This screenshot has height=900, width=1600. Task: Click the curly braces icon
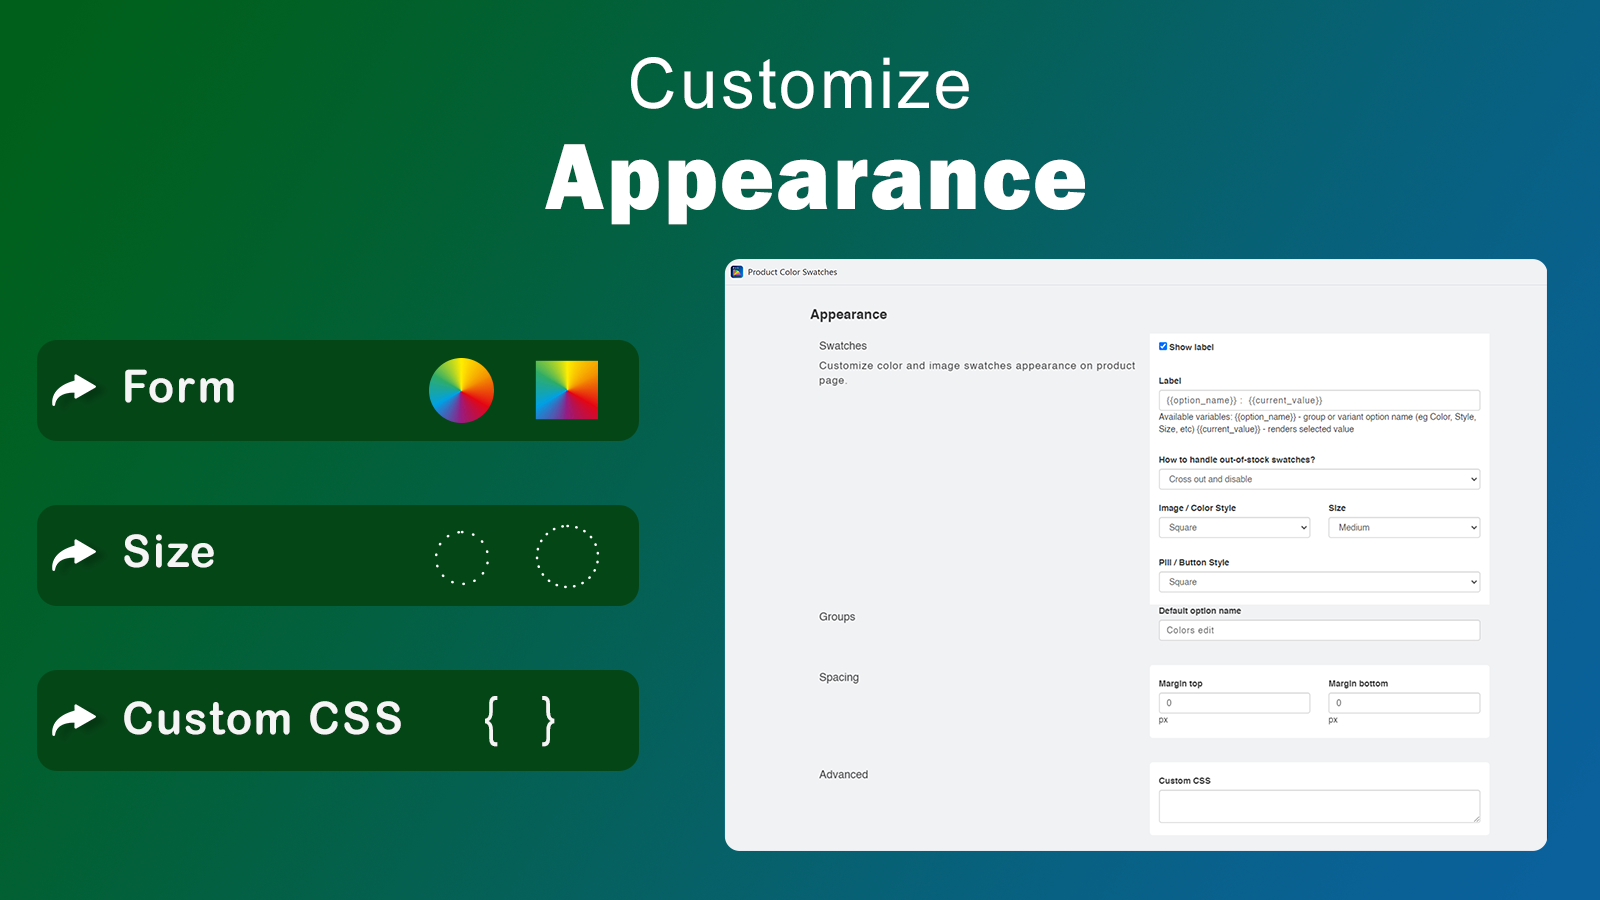coord(518,719)
